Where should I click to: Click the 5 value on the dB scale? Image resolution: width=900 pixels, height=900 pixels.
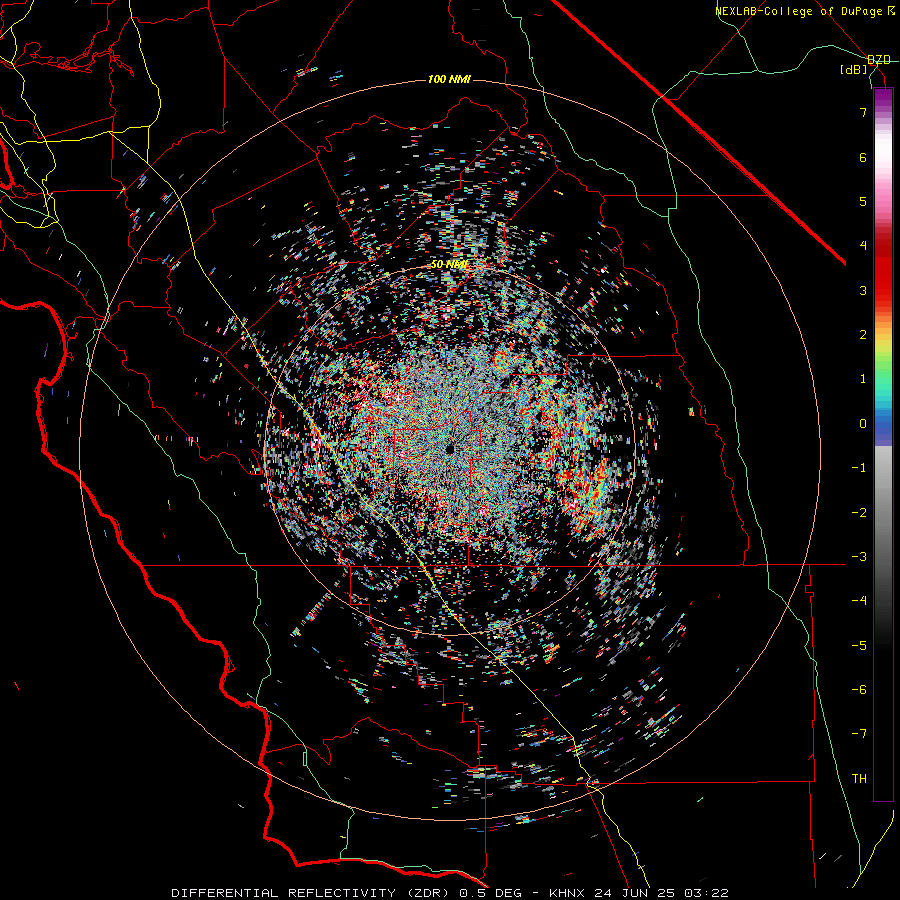(x=863, y=201)
